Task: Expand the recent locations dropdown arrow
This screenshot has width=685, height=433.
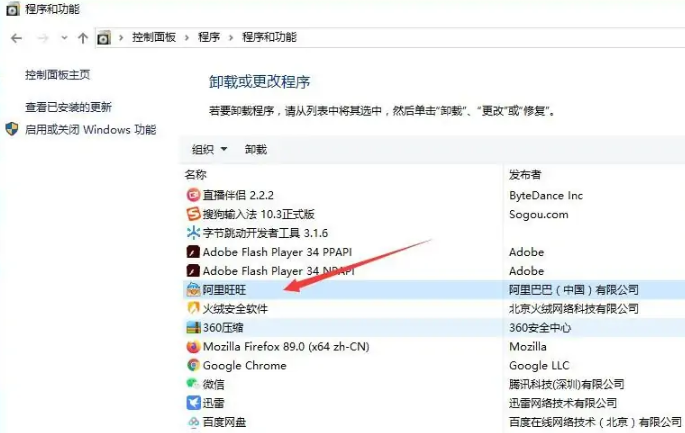Action: pos(65,38)
